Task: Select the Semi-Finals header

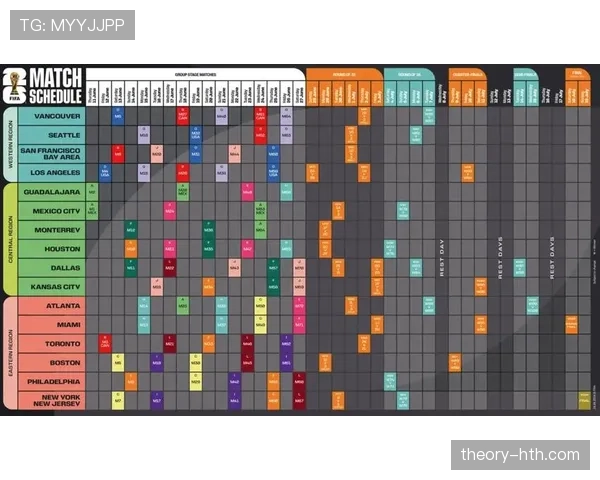Action: 526,74
